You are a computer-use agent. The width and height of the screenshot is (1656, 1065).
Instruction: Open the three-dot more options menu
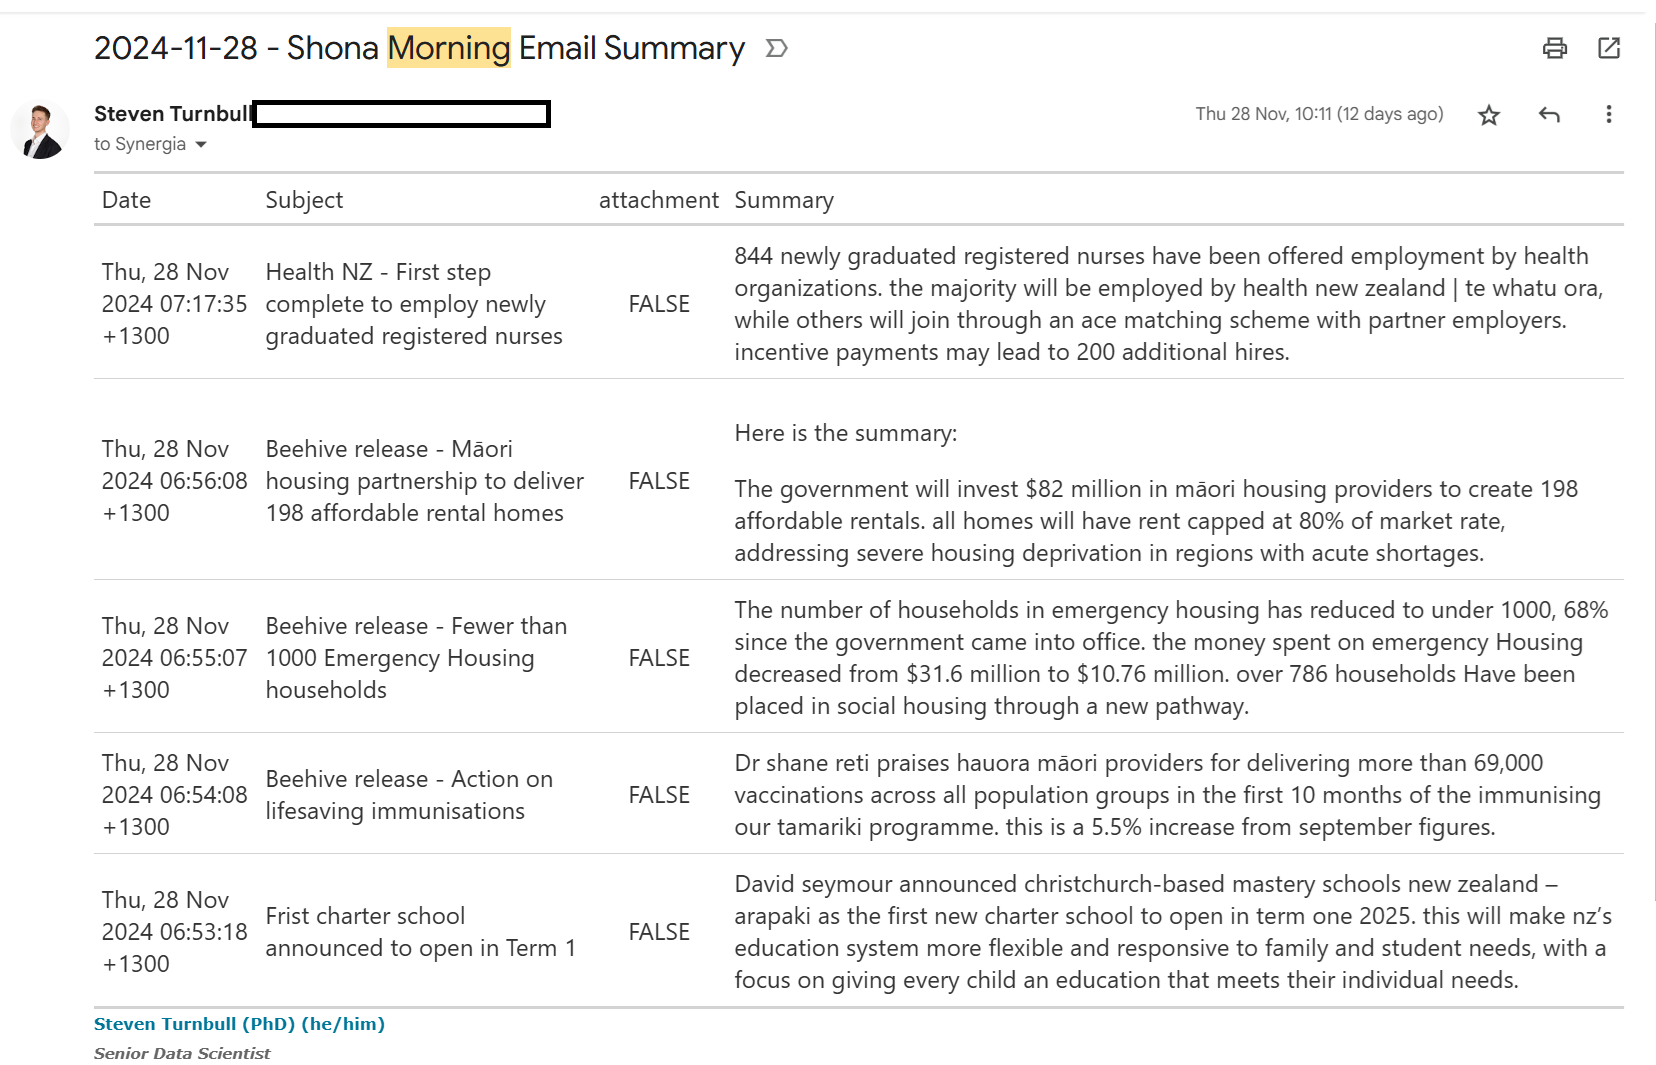[1608, 115]
